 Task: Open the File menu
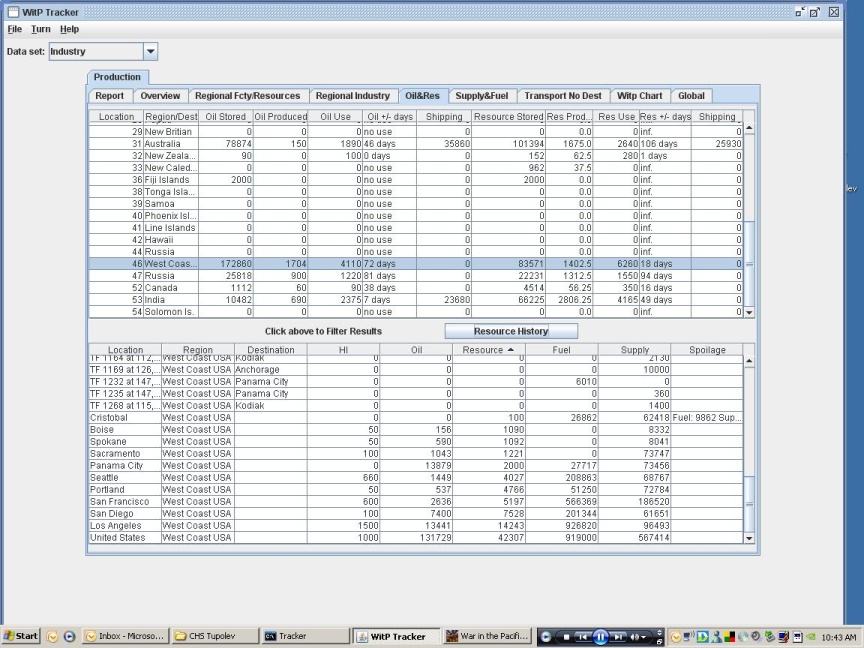(14, 29)
